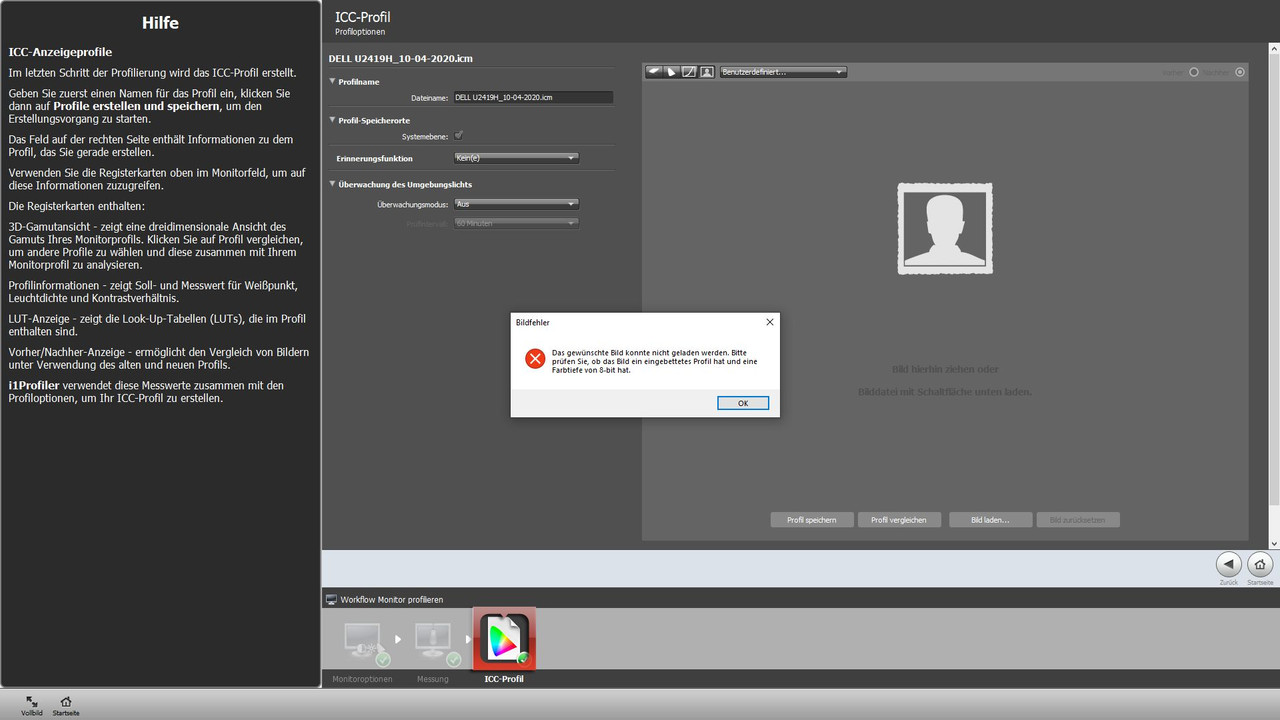1280x720 pixels.
Task: Open the Erinnerungsfunktion dropdown
Action: pyautogui.click(x=516, y=158)
